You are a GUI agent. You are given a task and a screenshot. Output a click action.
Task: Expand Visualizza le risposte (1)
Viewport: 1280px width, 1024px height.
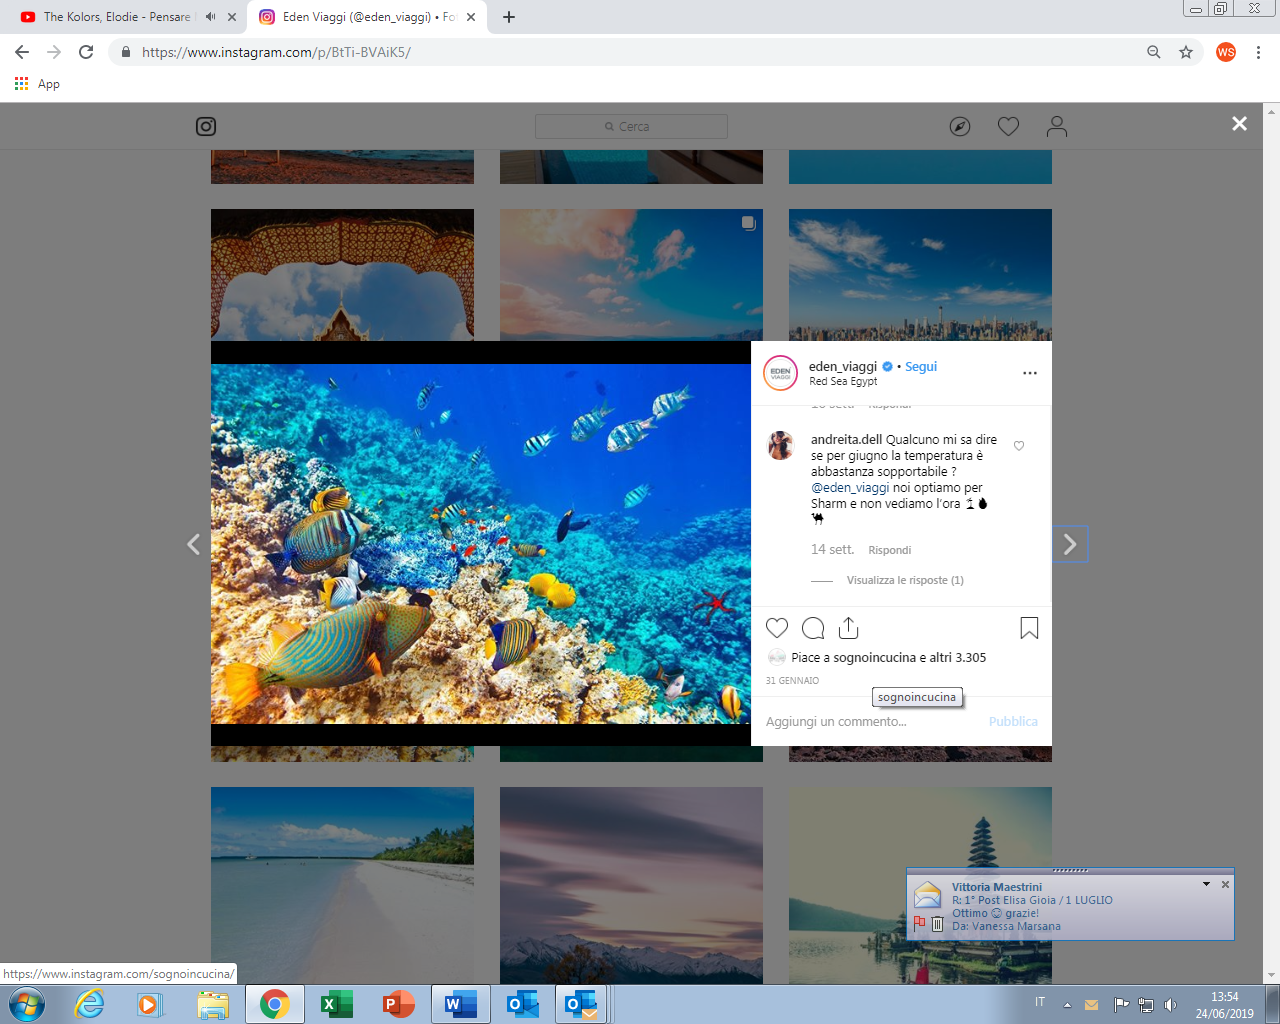(x=905, y=580)
